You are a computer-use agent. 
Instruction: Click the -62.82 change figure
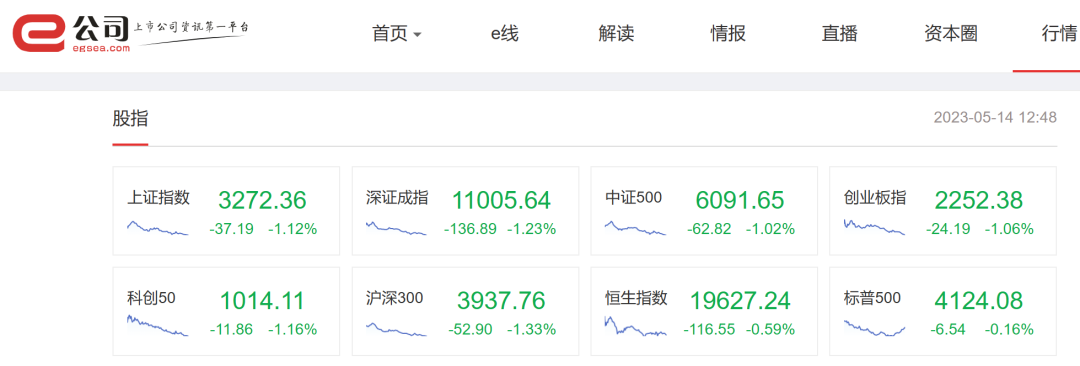click(x=709, y=230)
